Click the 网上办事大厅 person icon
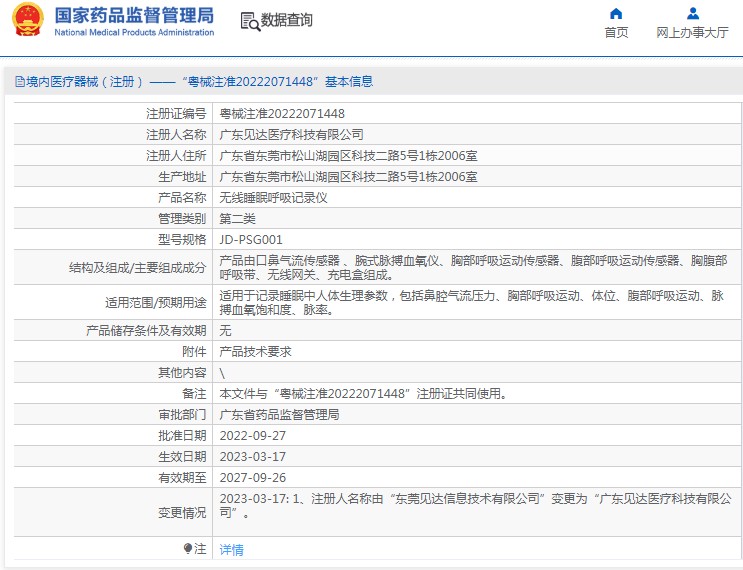Screen dimensions: 743x570 click(692, 14)
